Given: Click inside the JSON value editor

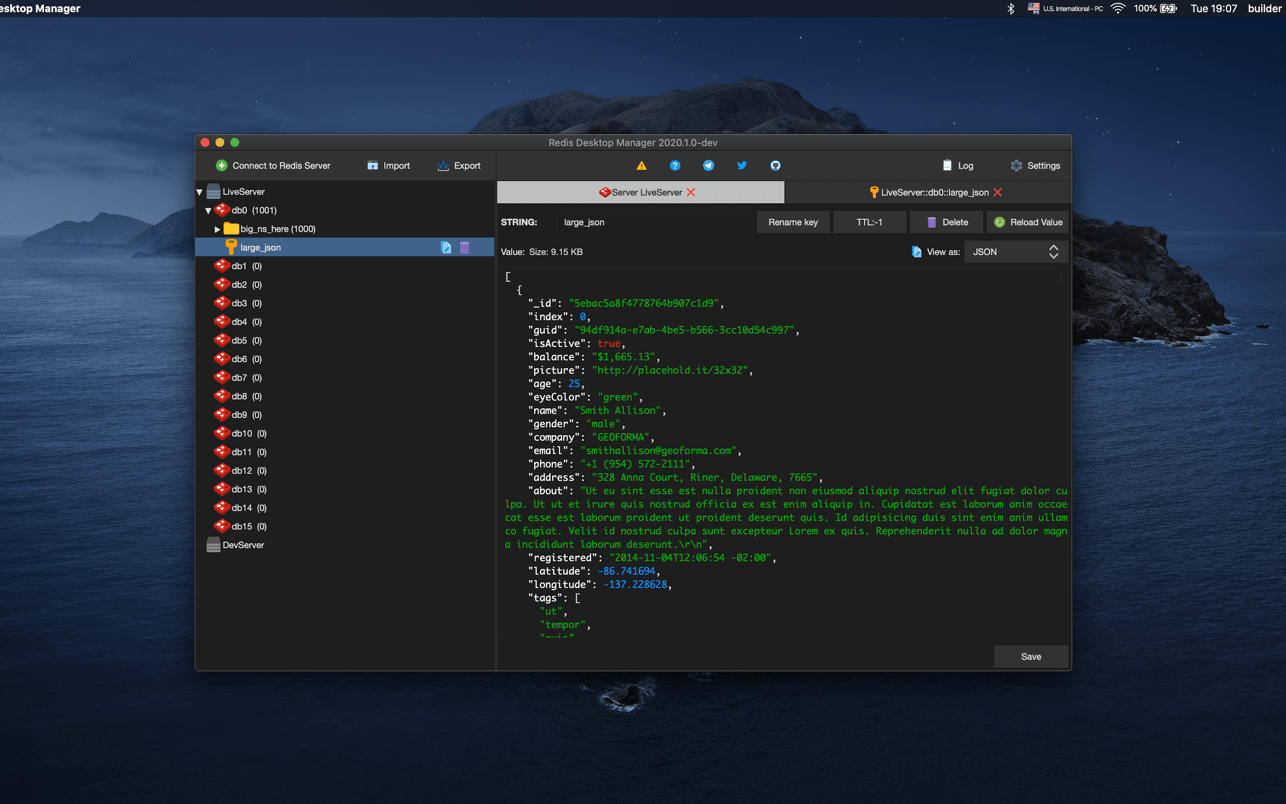Looking at the screenshot, I should click(x=785, y=453).
